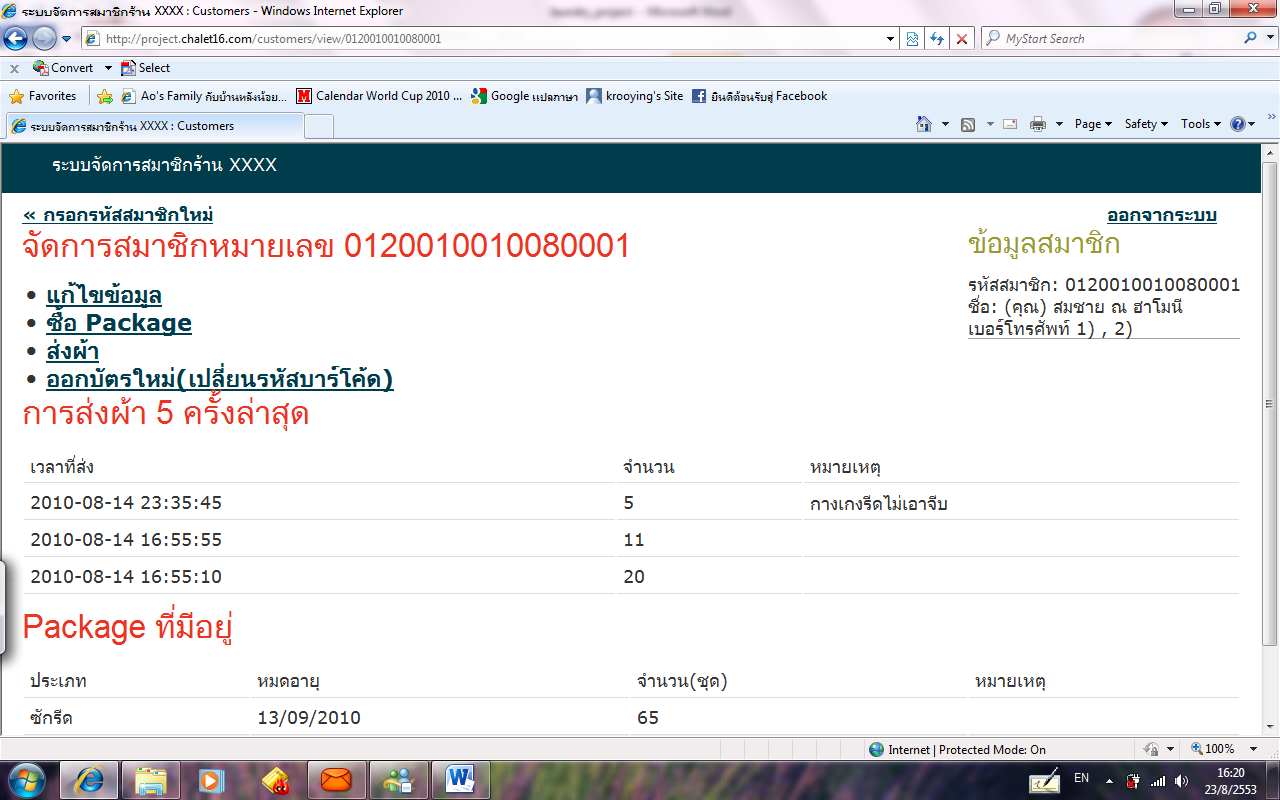This screenshot has width=1280, height=800.
Task: Click the browser Back arrow button
Action: coord(16,39)
